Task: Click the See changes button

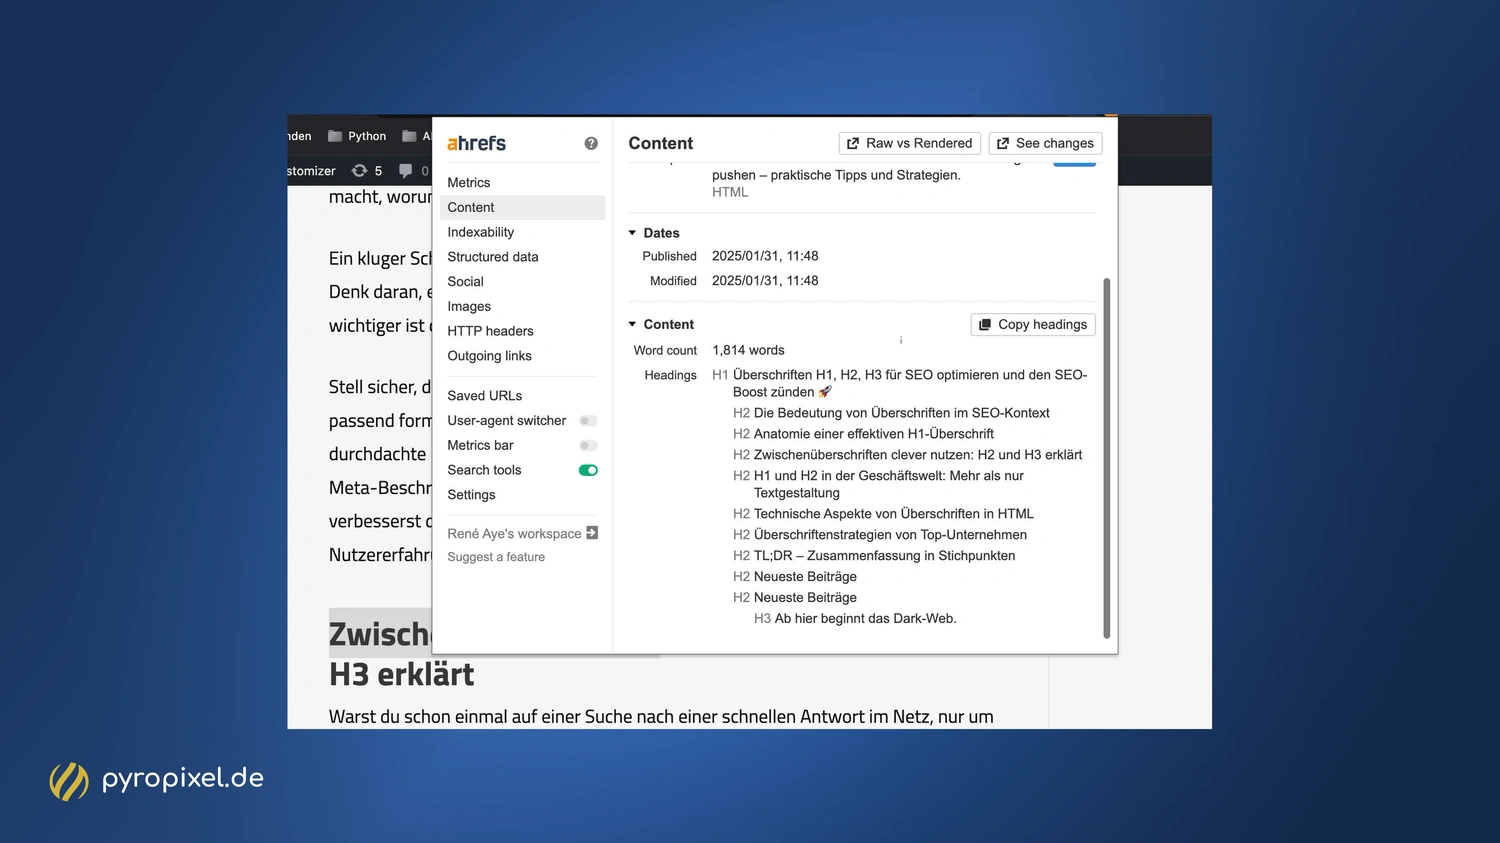Action: 1045,143
